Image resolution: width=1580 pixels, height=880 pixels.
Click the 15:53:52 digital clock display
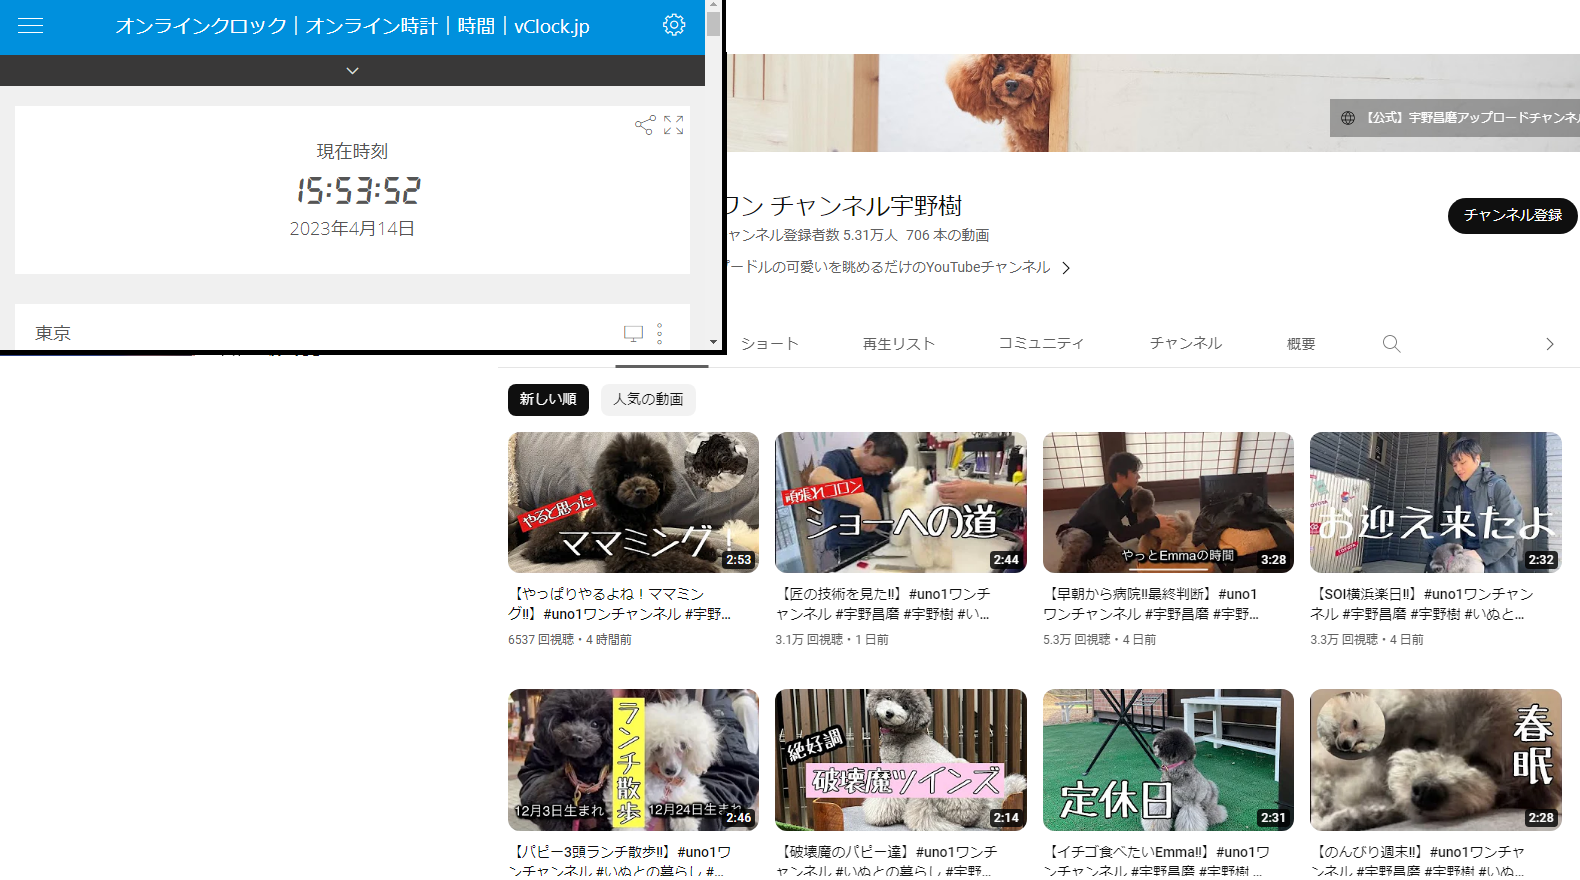click(x=359, y=191)
